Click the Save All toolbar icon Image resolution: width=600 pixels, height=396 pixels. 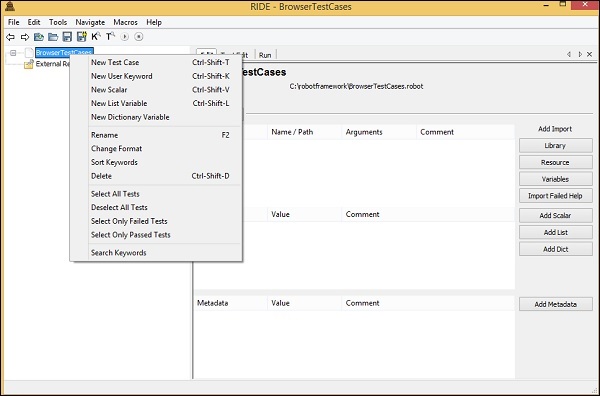(82, 37)
